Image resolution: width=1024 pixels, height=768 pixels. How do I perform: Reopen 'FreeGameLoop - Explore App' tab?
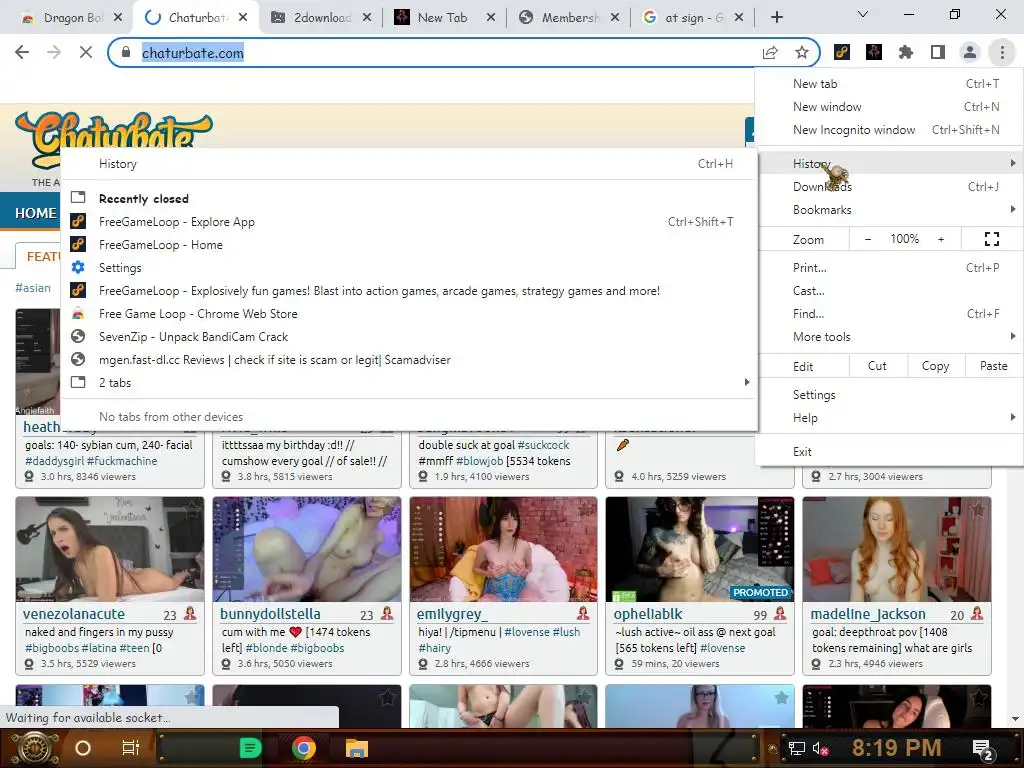[409, 222]
